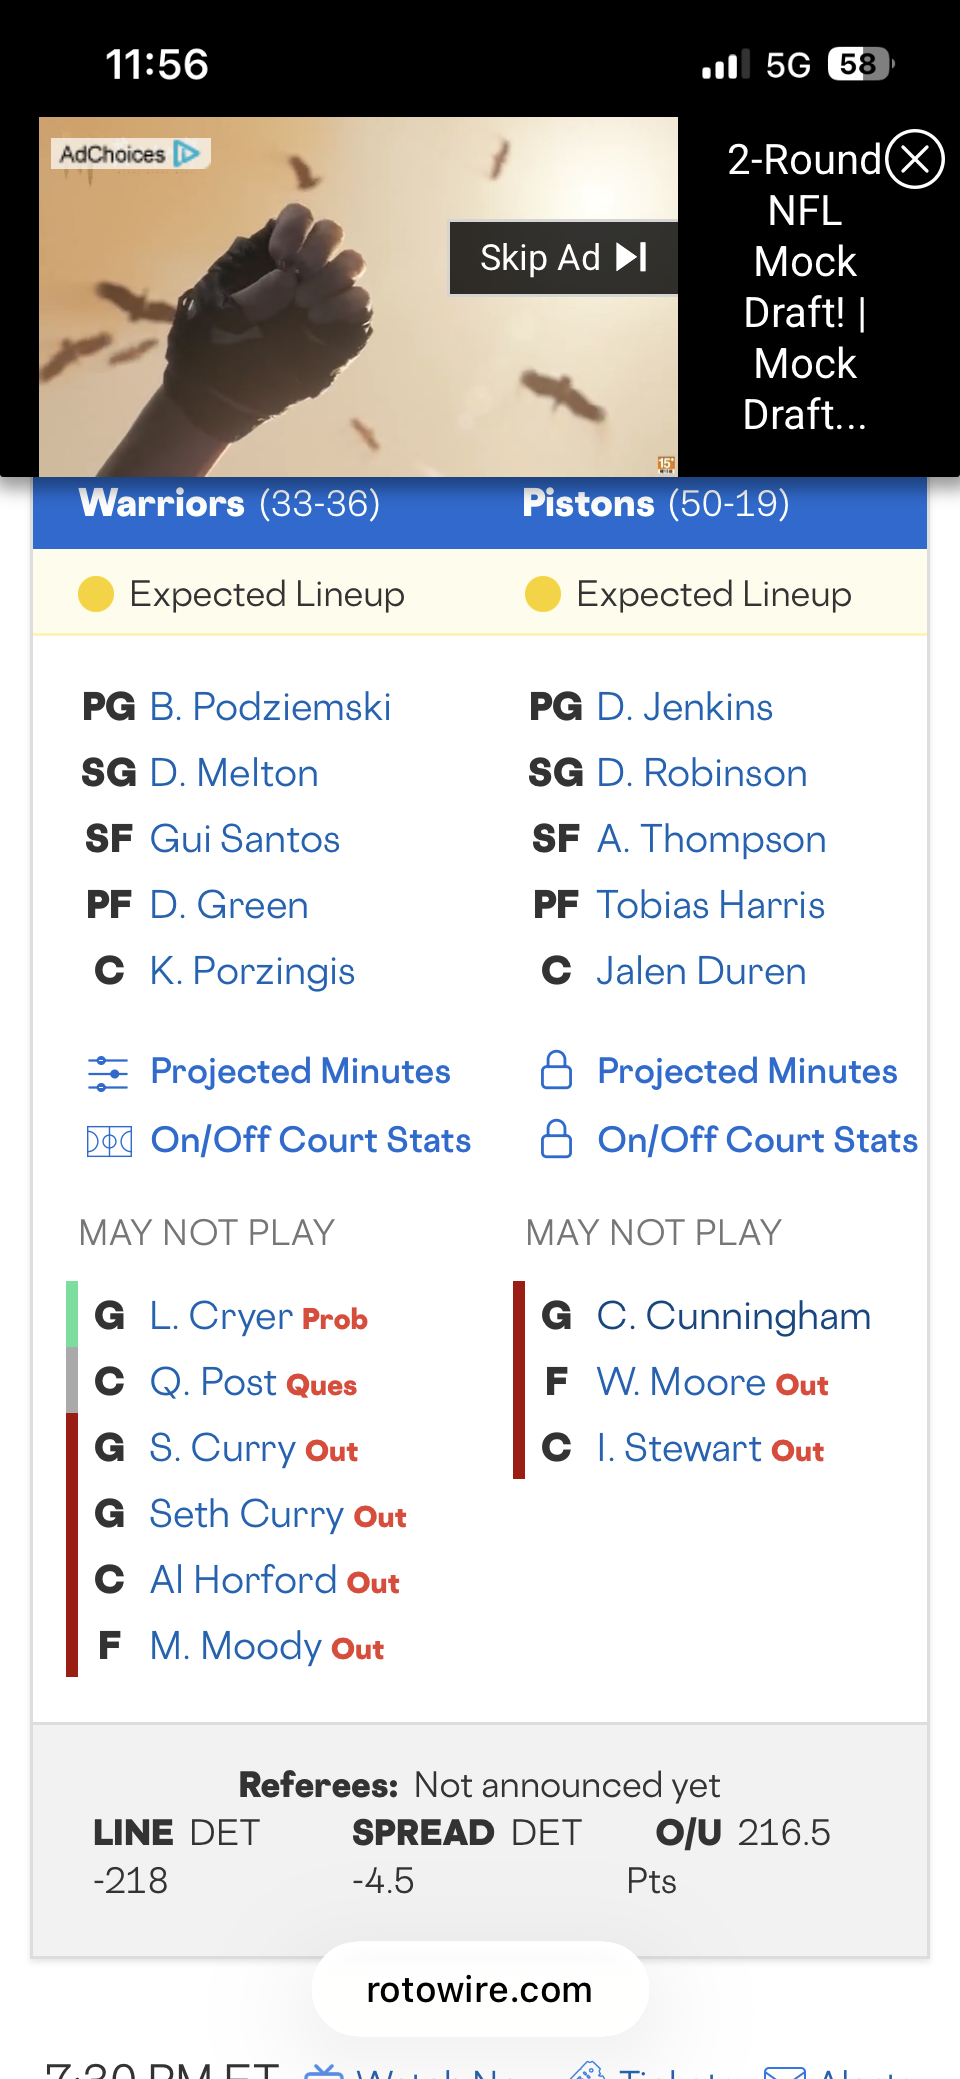Open the Warriors Projected Minutes link
Viewport: 960px width, 2079px height.
pos(300,1072)
